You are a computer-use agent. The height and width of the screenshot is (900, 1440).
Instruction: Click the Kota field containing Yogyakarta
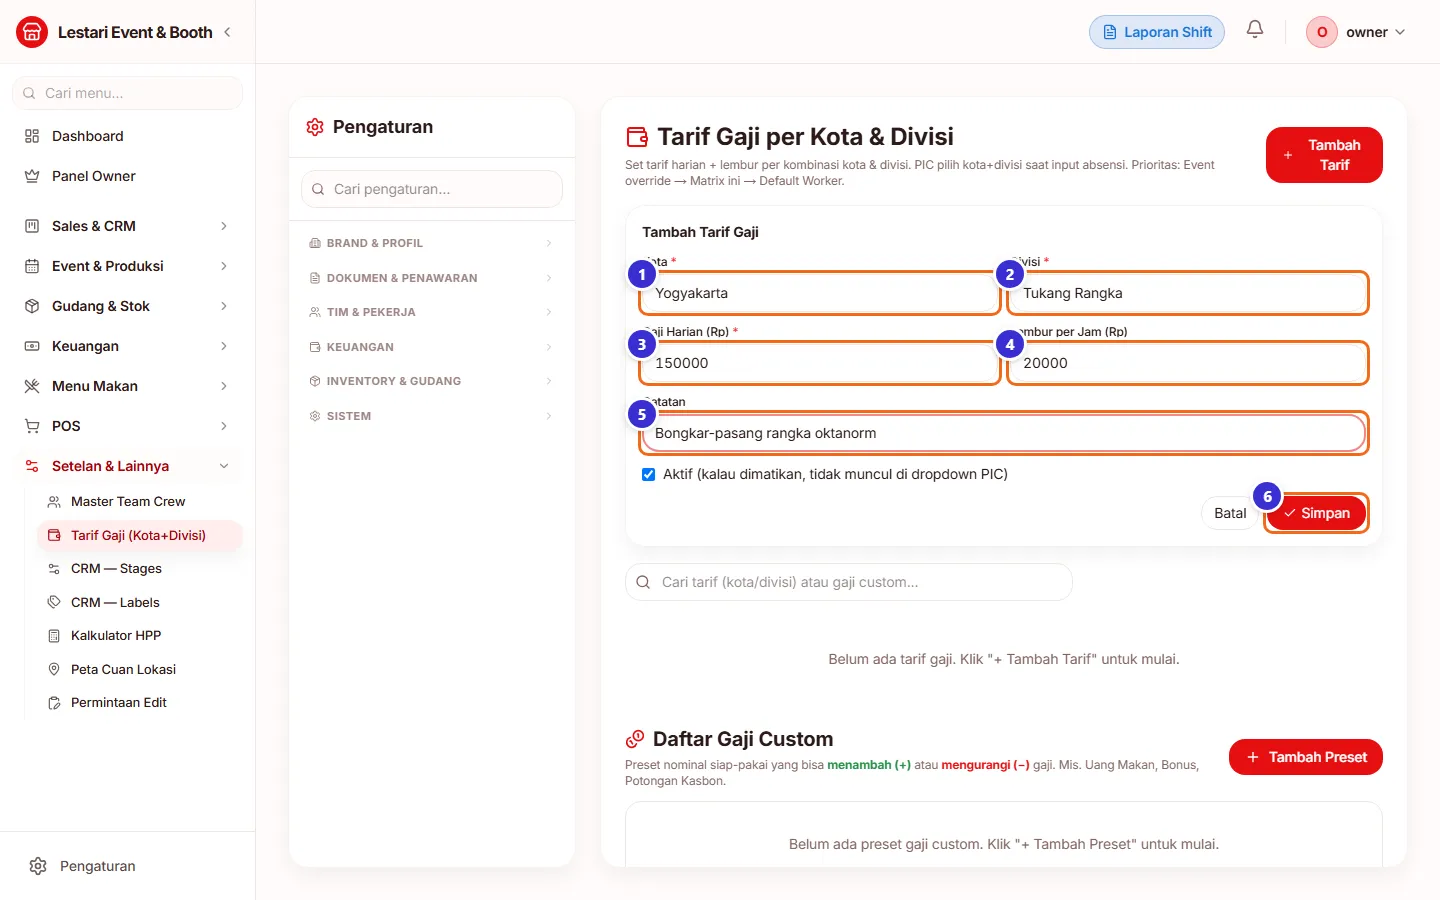tap(819, 293)
